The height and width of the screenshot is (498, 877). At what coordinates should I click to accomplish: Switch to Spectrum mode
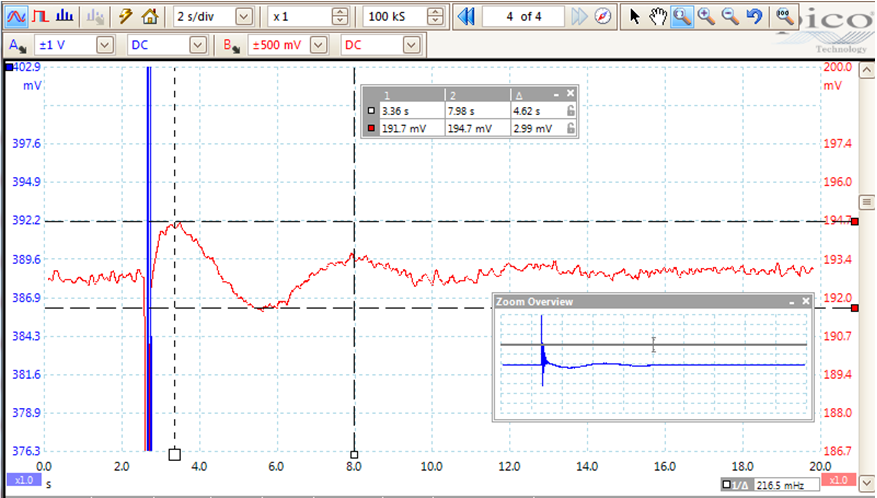click(64, 16)
